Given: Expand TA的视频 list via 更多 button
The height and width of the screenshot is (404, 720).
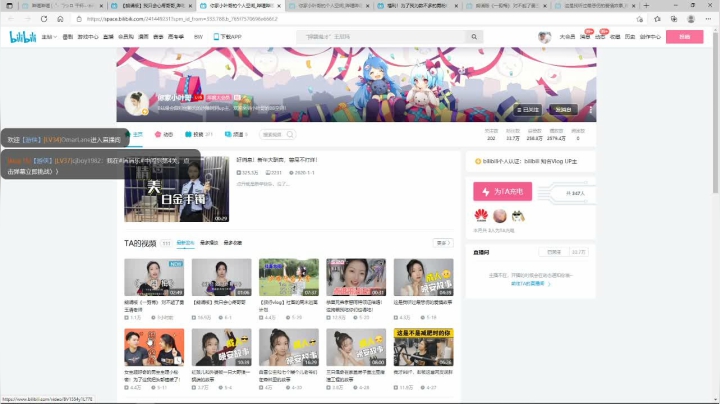Looking at the screenshot, I should 443,243.
